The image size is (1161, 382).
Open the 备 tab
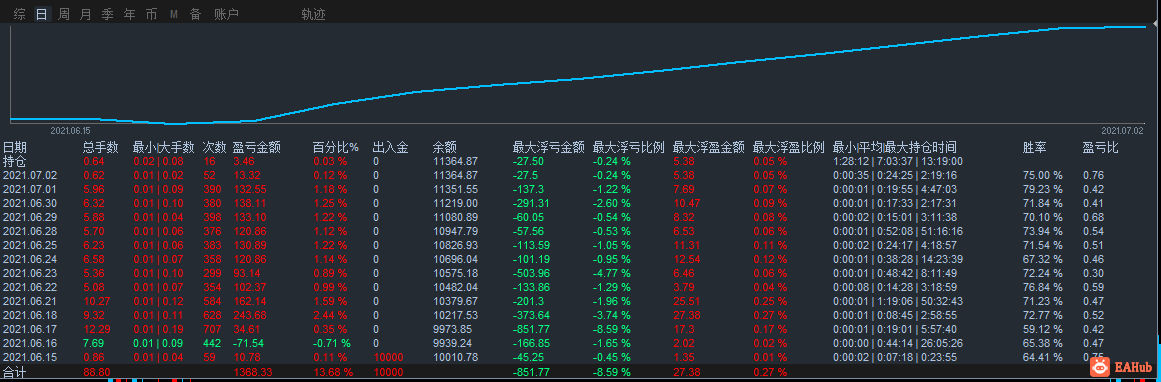[195, 14]
